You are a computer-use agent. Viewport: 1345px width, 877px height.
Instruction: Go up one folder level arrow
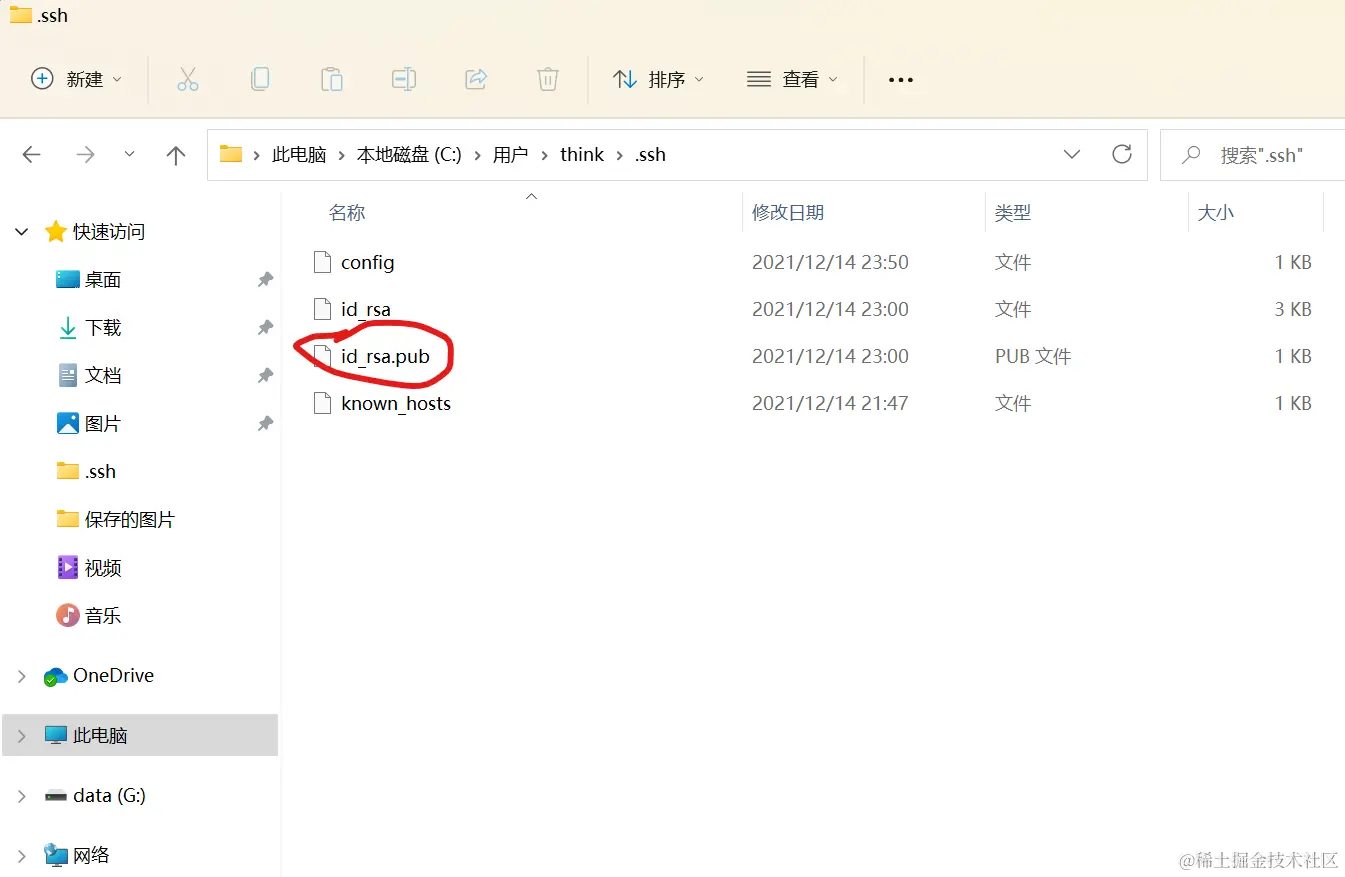[x=176, y=154]
